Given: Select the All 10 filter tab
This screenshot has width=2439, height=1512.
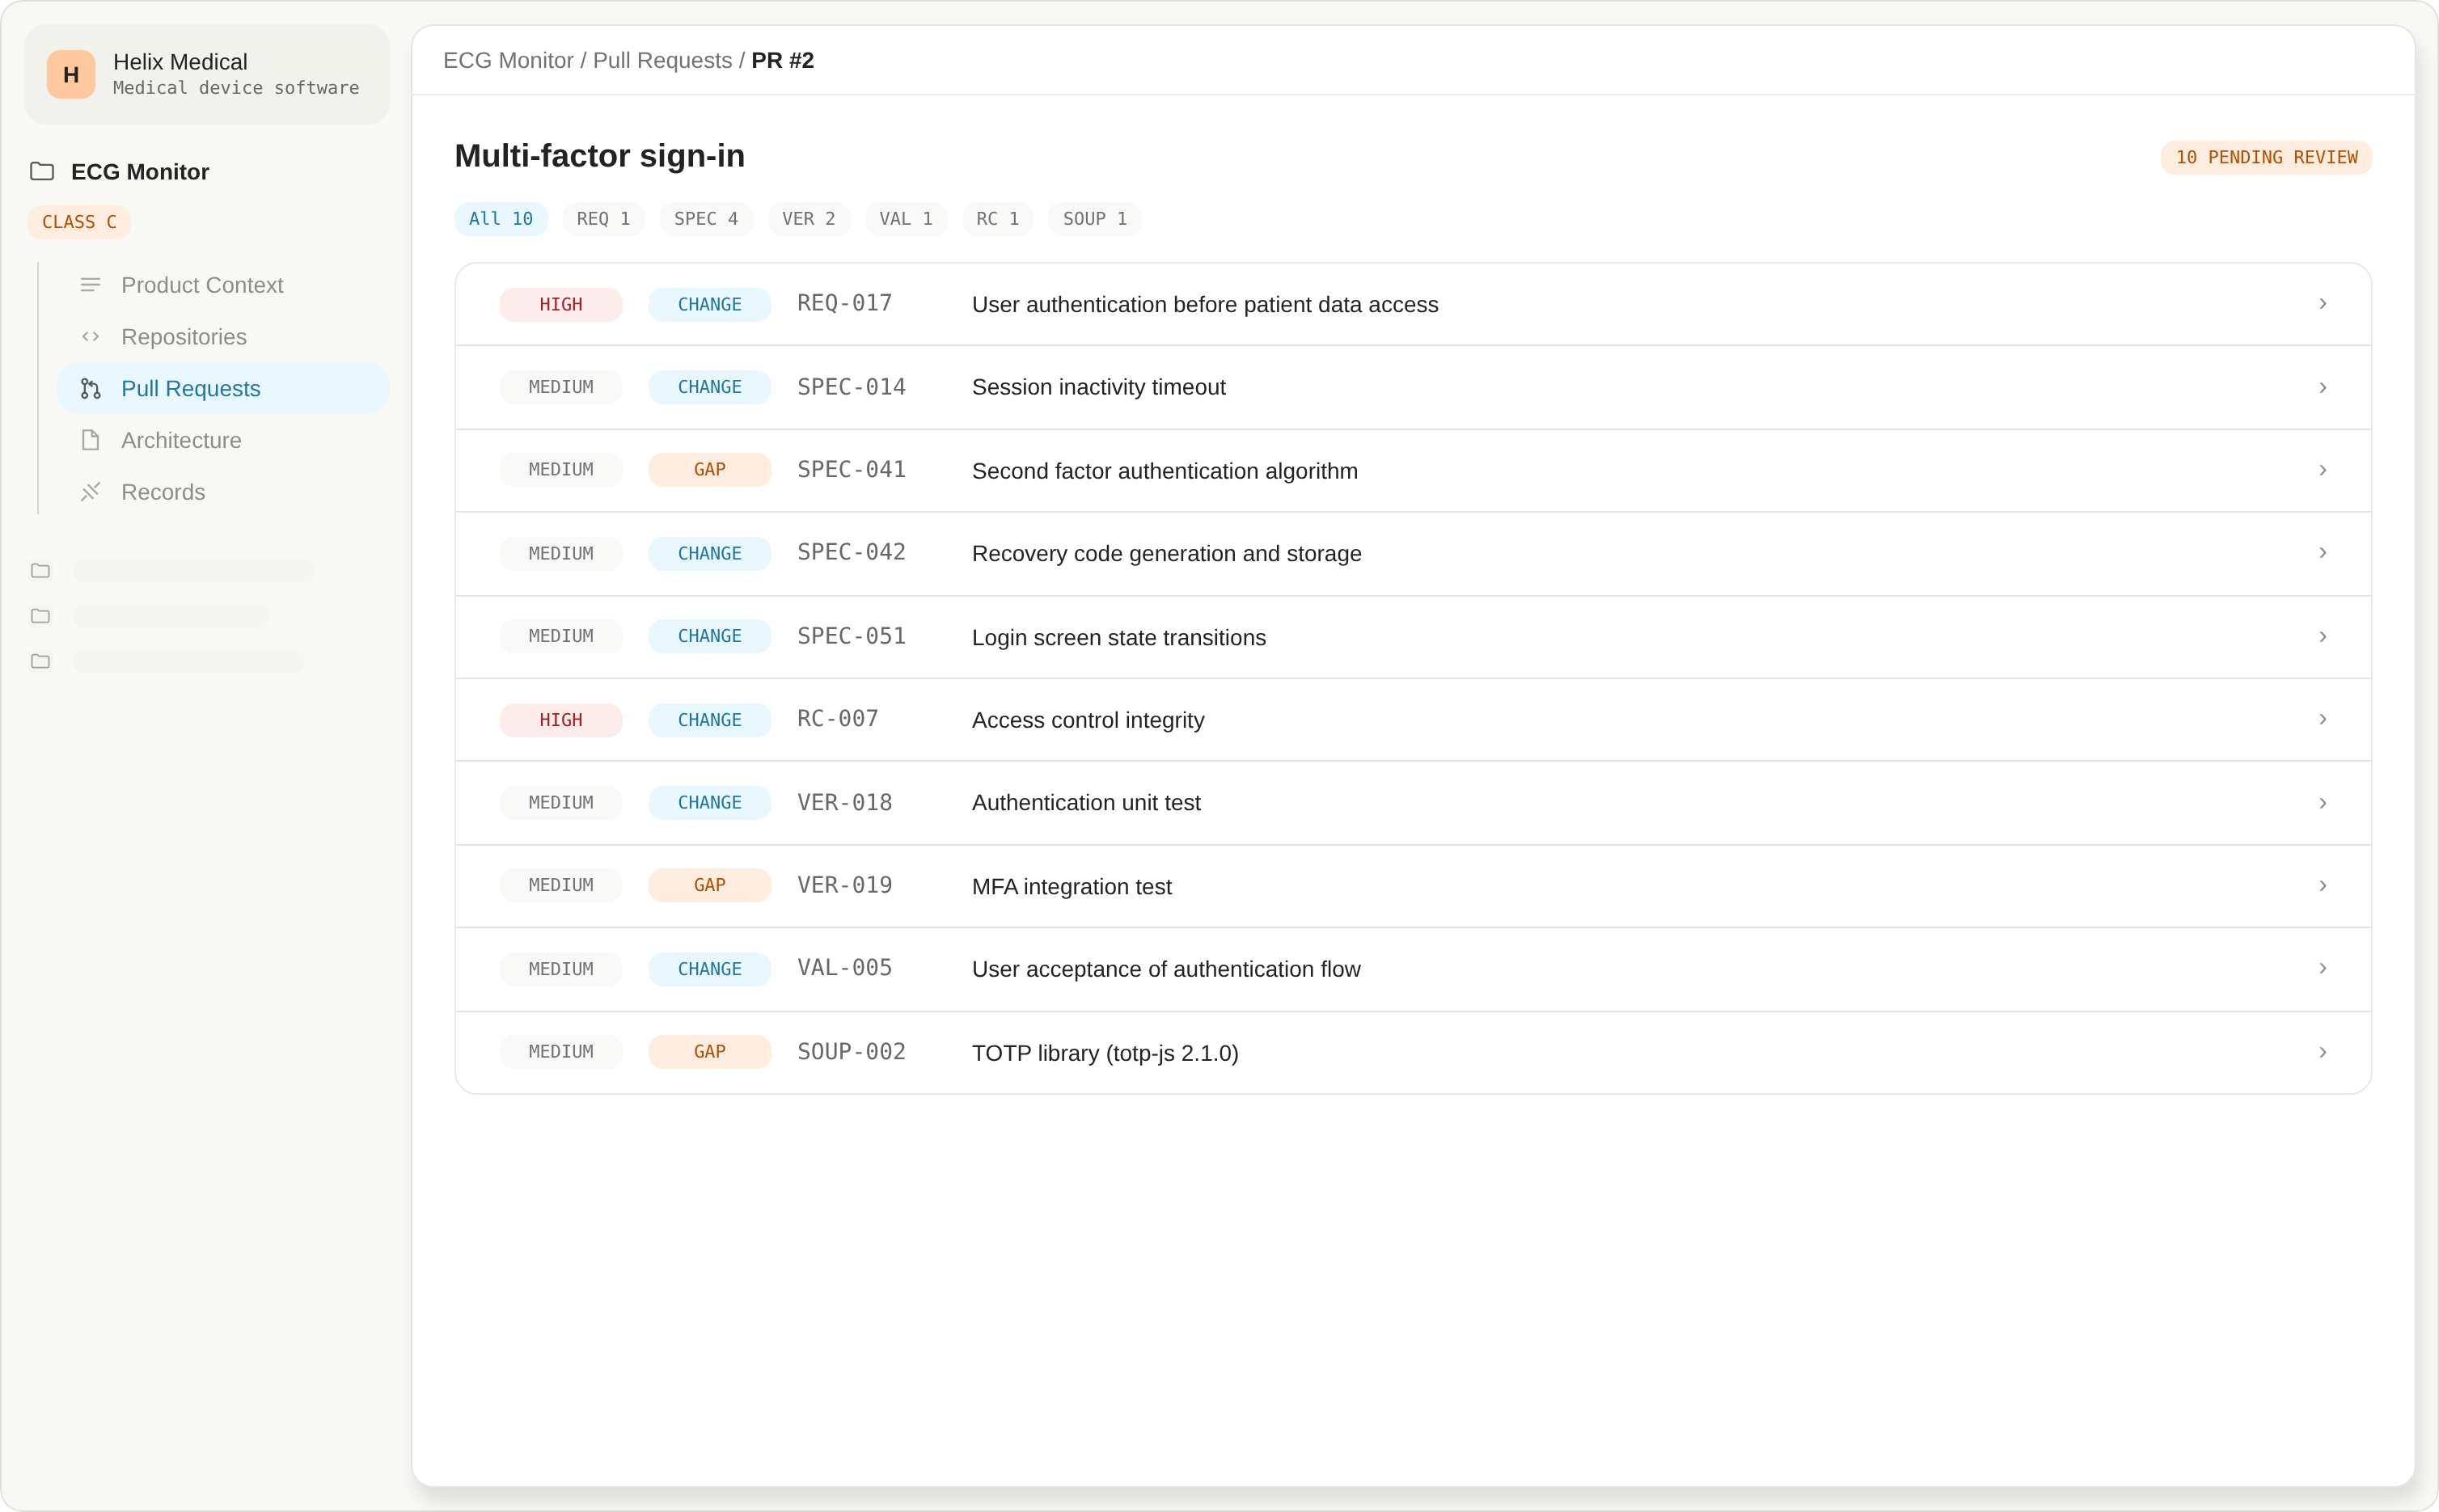Looking at the screenshot, I should pyautogui.click(x=501, y=219).
